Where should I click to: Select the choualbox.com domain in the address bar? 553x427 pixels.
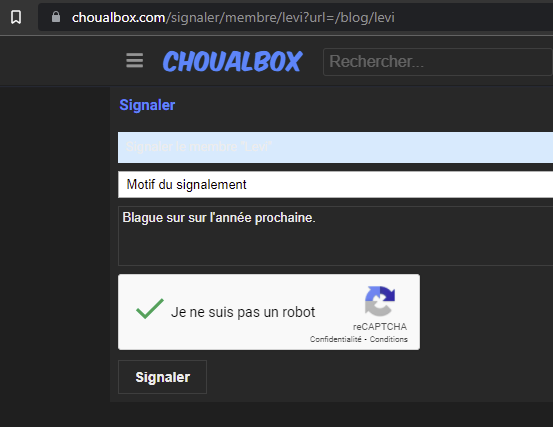click(x=118, y=17)
